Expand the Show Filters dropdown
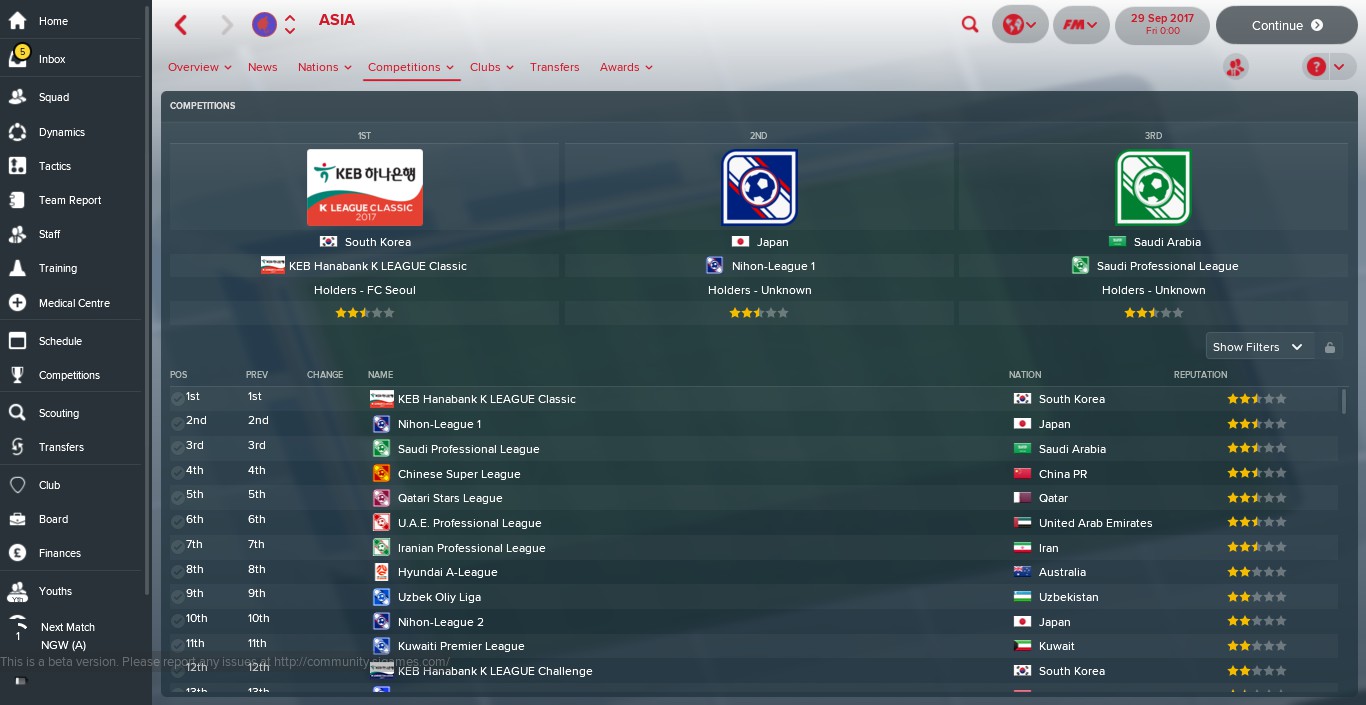The image size is (1366, 705). pos(1259,347)
